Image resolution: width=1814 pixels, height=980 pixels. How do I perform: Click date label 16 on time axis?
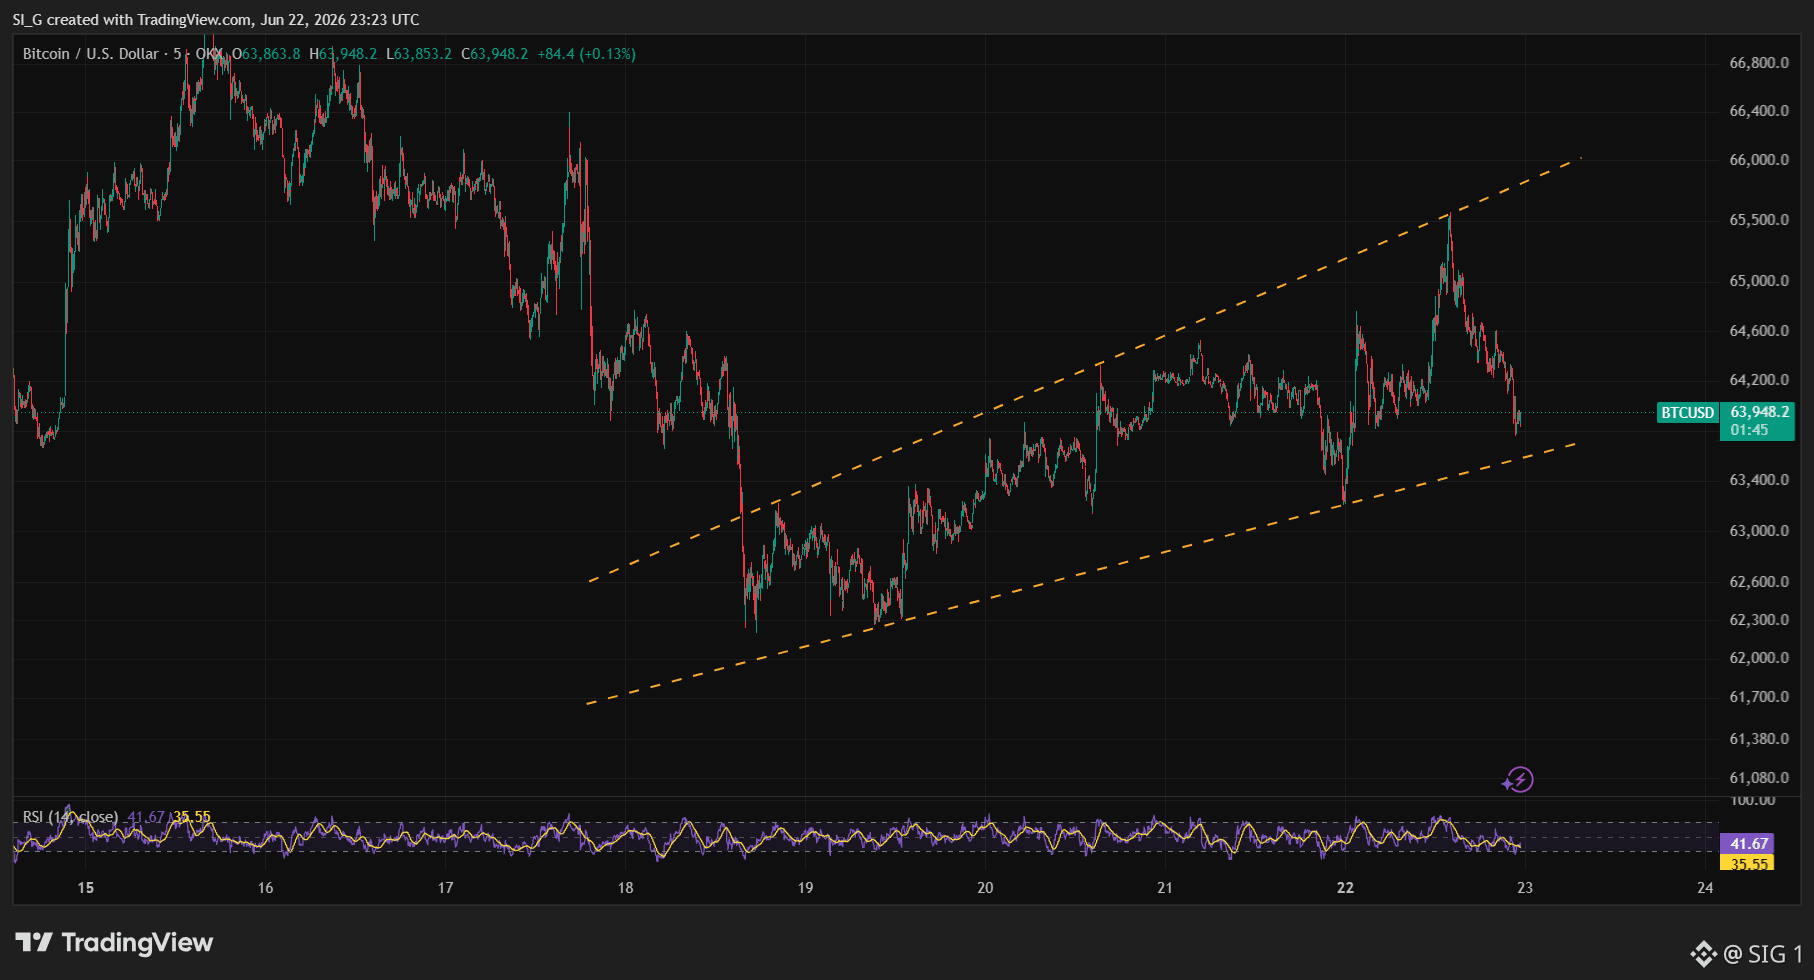pyautogui.click(x=265, y=888)
